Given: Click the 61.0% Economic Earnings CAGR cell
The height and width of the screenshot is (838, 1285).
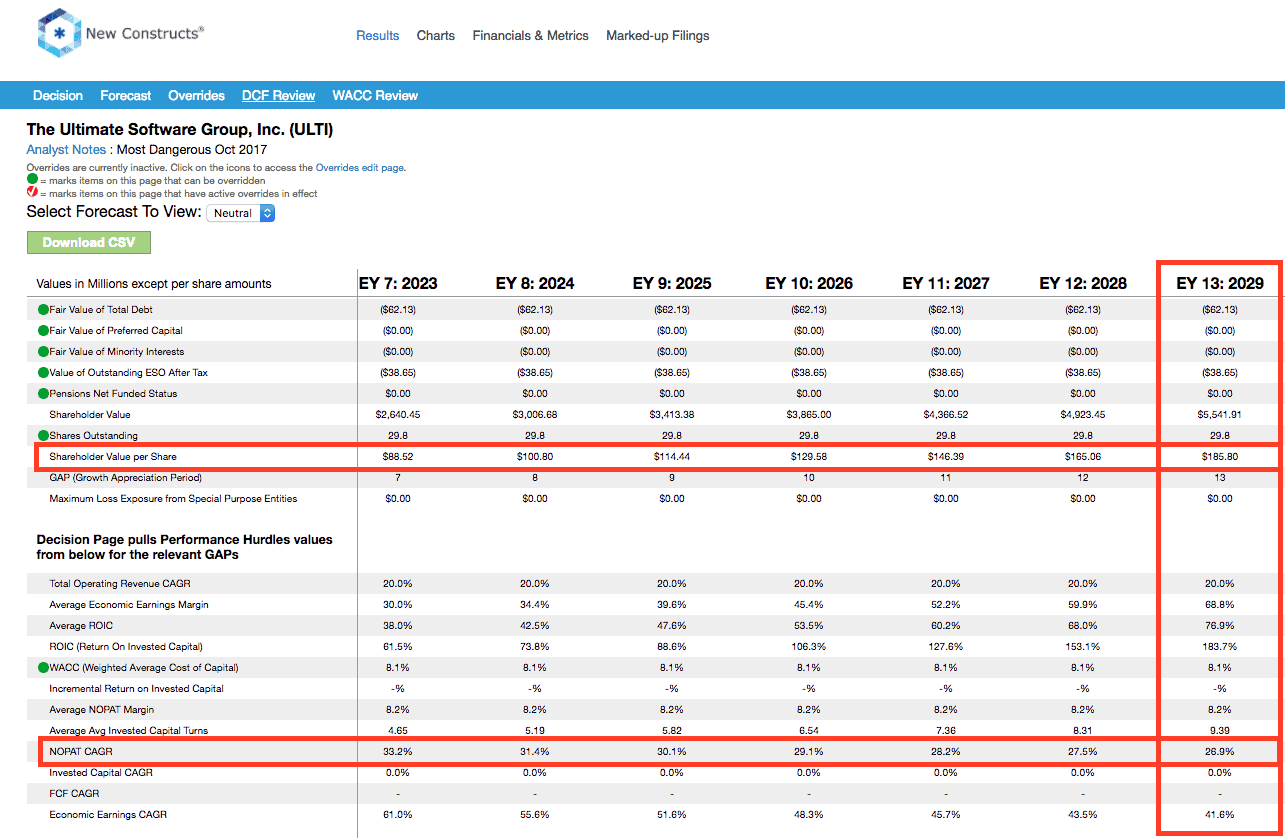Looking at the screenshot, I should pyautogui.click(x=398, y=814).
